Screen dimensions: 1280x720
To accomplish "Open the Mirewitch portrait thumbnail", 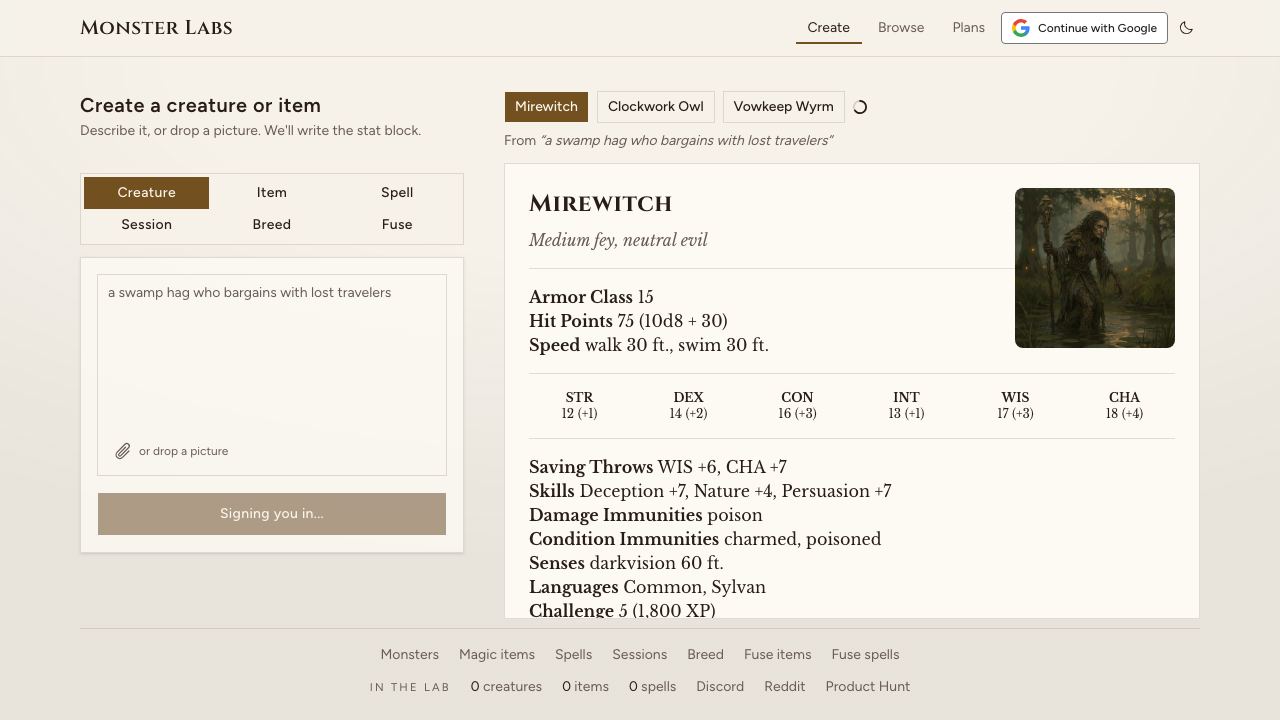I will [1095, 268].
